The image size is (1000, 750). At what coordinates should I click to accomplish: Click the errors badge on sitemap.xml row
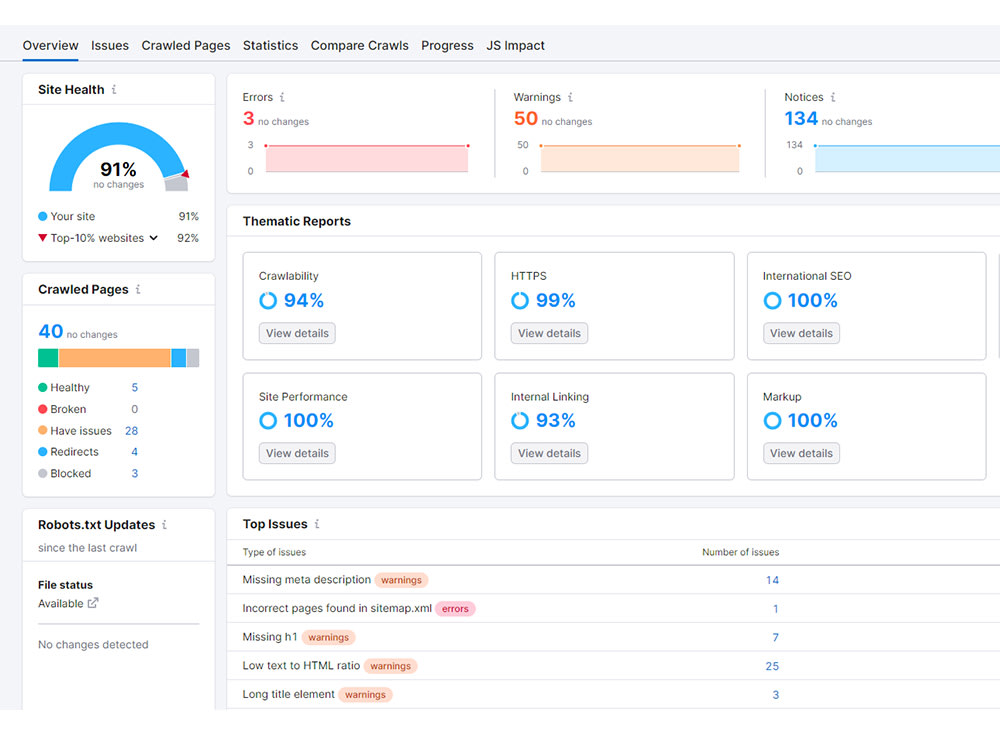455,608
